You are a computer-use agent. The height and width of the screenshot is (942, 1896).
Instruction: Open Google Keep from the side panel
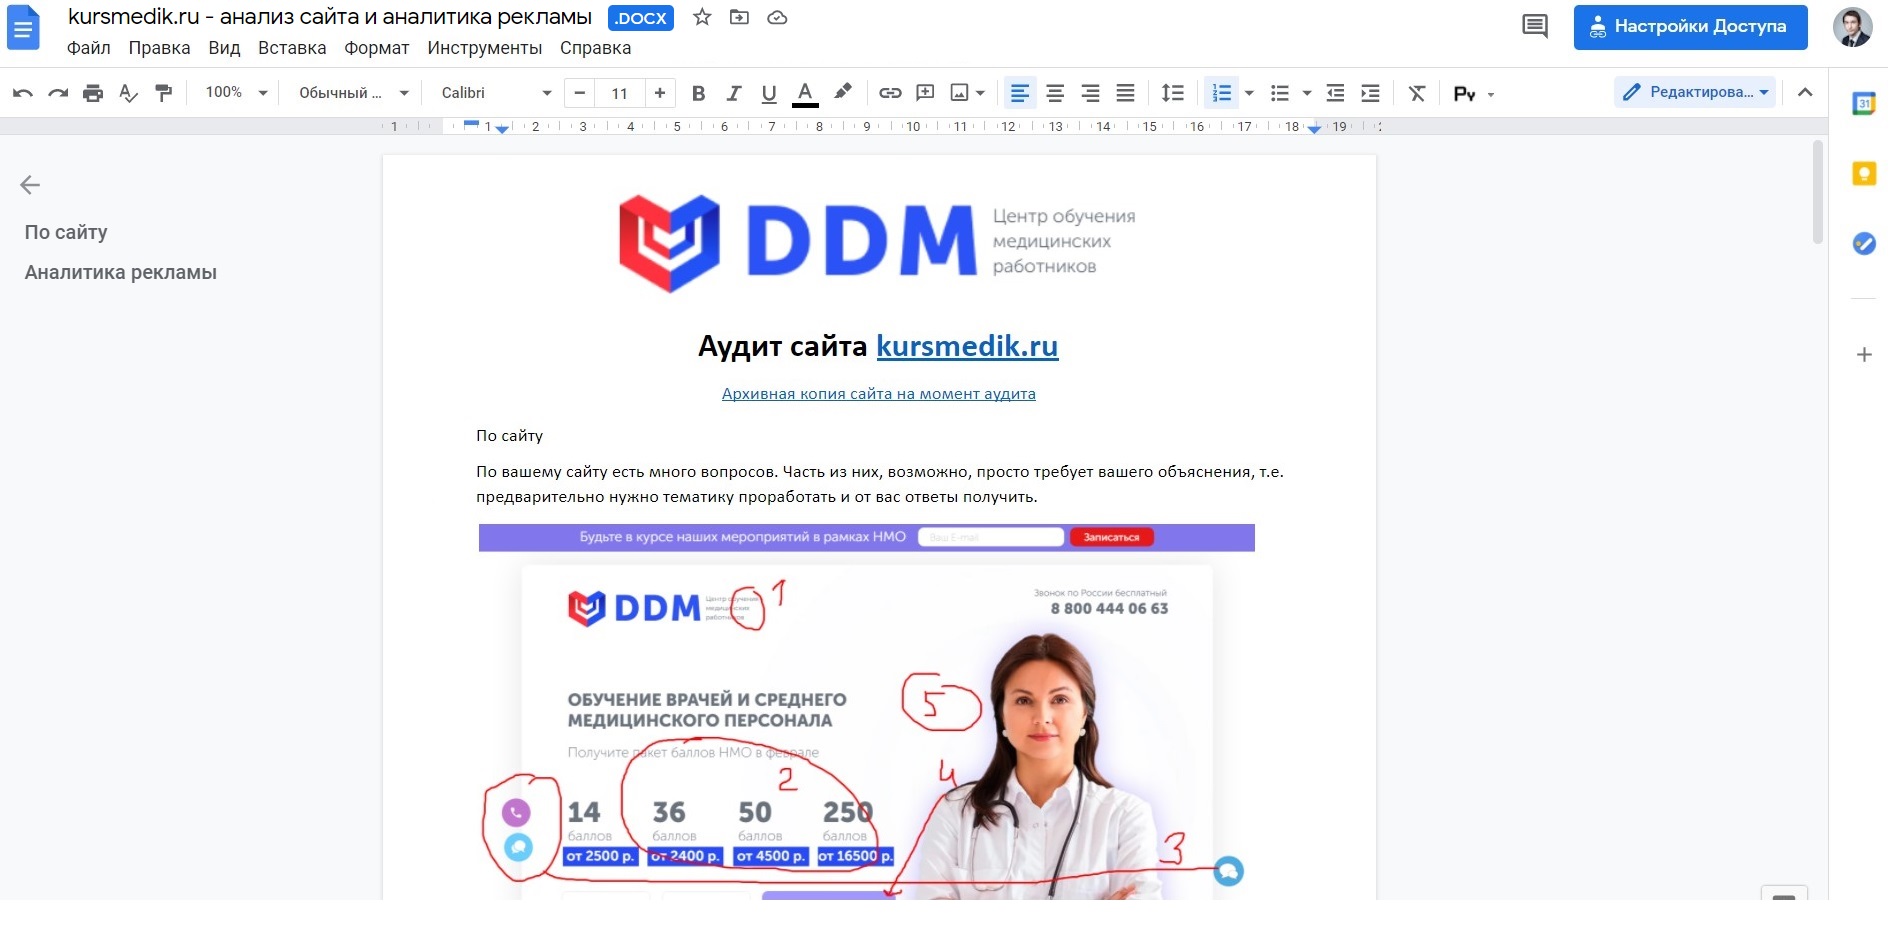(x=1864, y=173)
